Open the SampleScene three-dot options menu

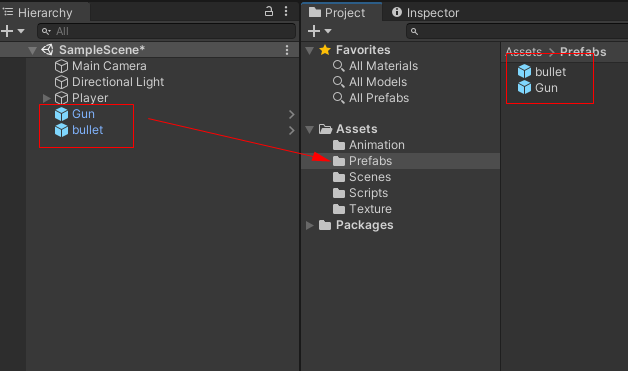pos(287,50)
